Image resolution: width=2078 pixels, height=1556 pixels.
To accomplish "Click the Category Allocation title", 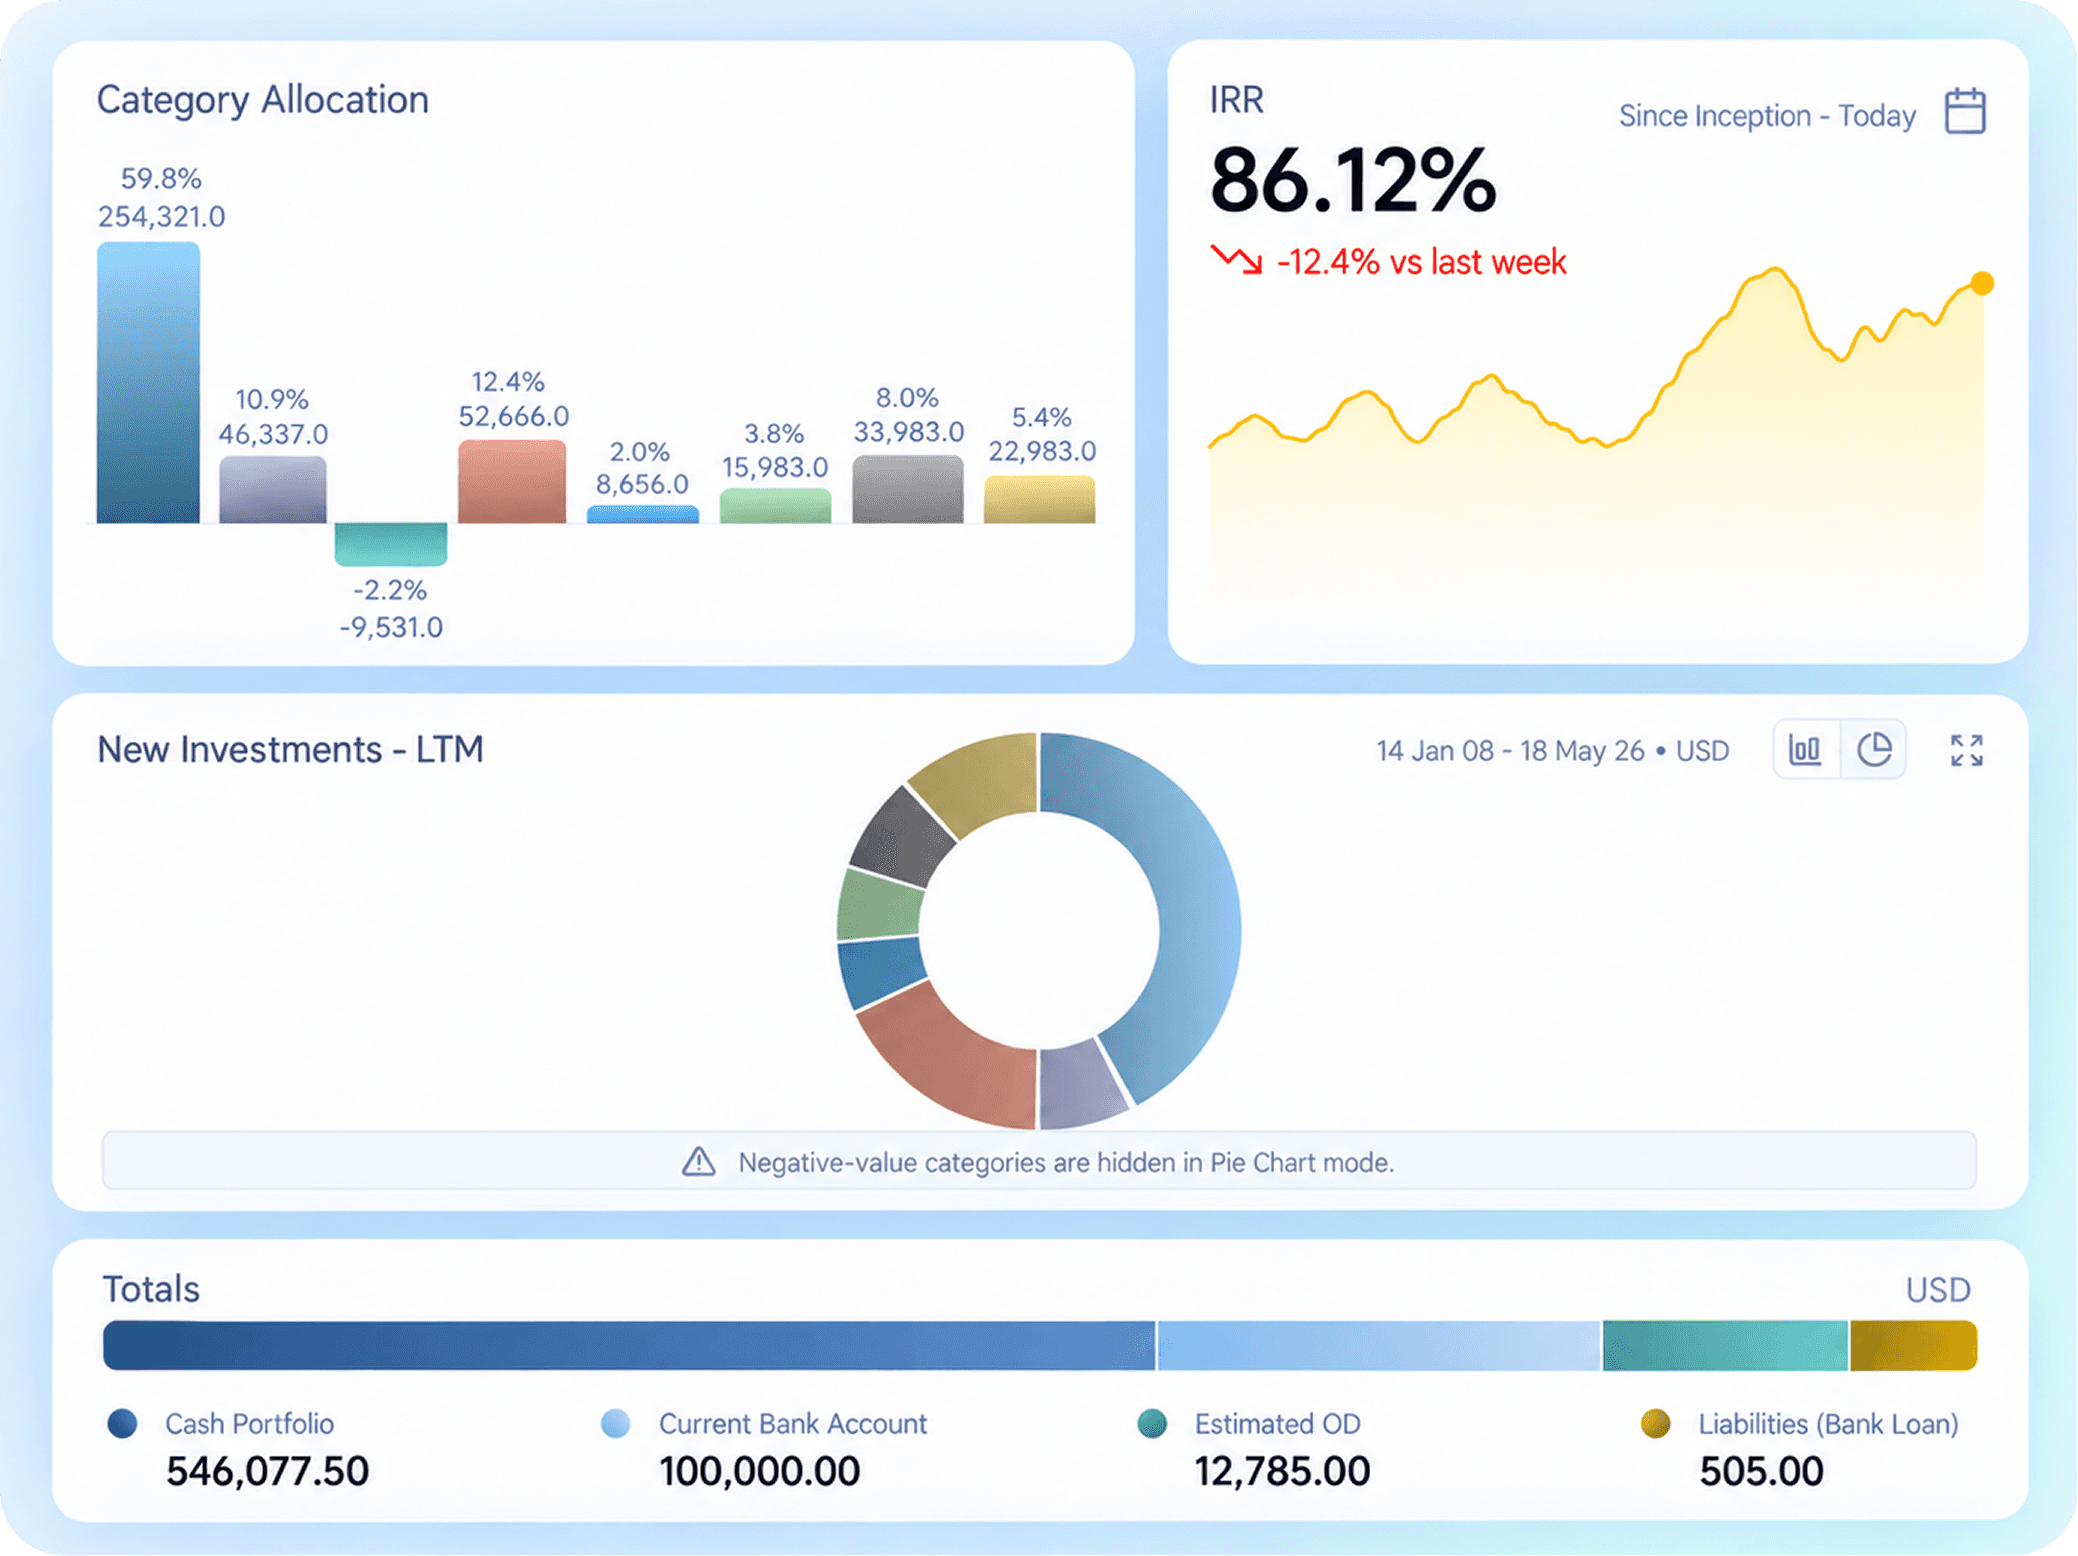I will point(262,101).
